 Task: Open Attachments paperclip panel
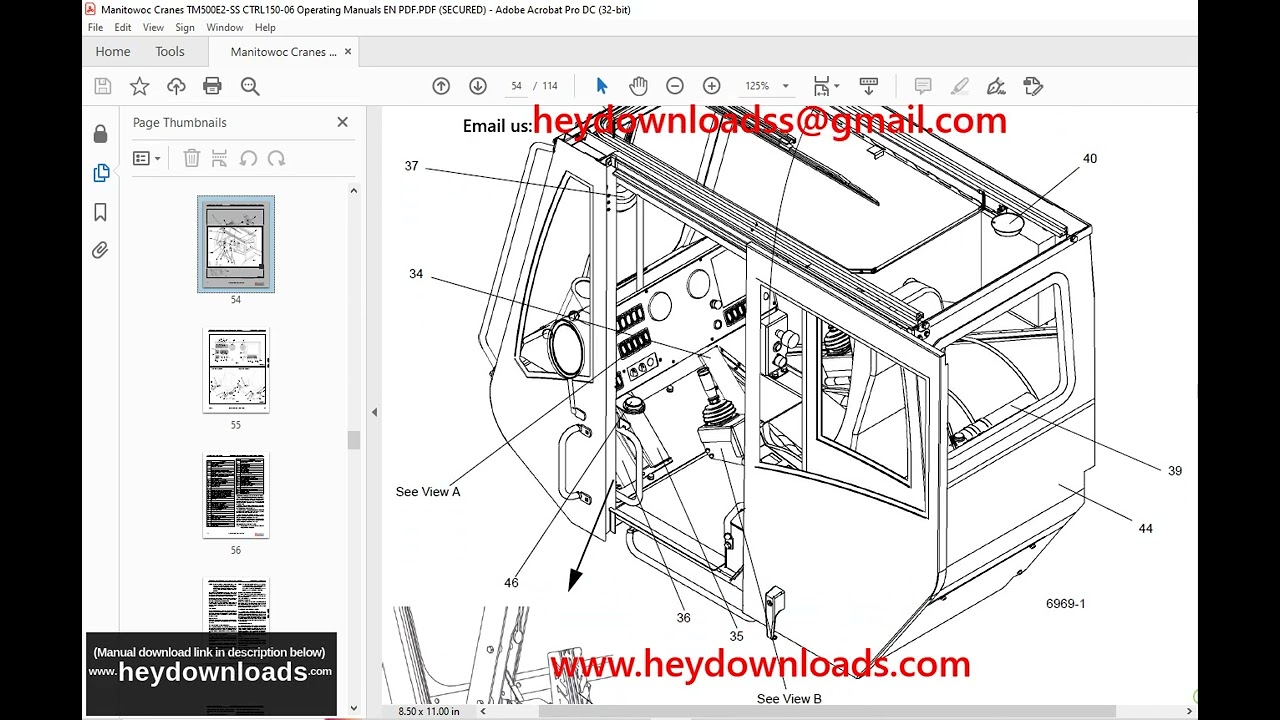tap(100, 250)
